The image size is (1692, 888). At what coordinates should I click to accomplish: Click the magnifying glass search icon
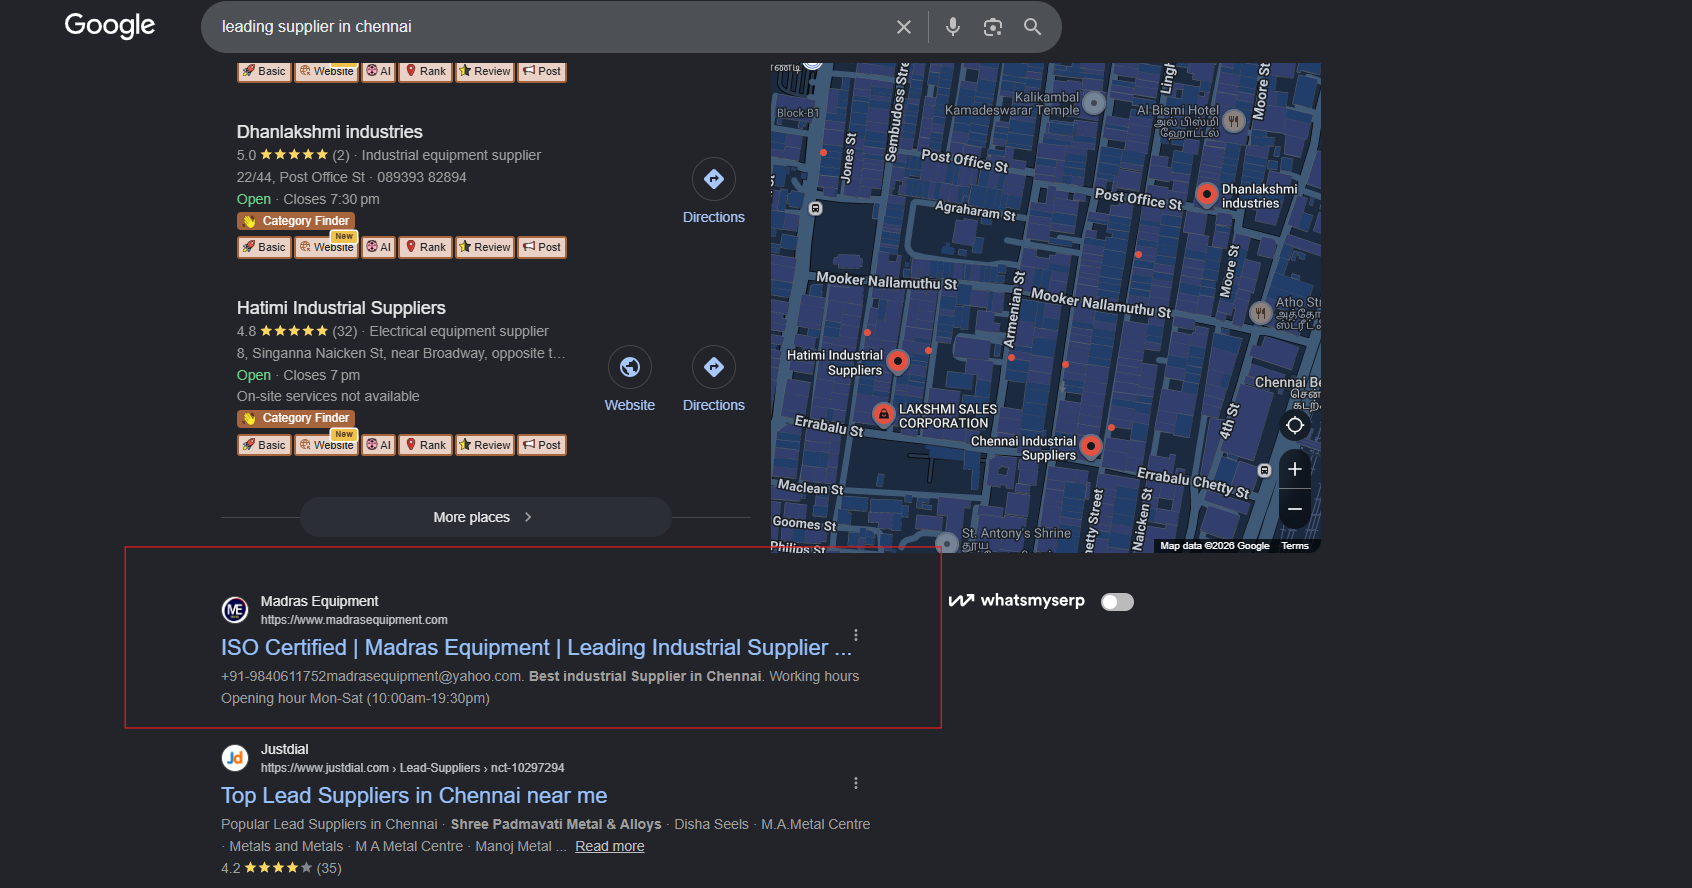[1033, 27]
